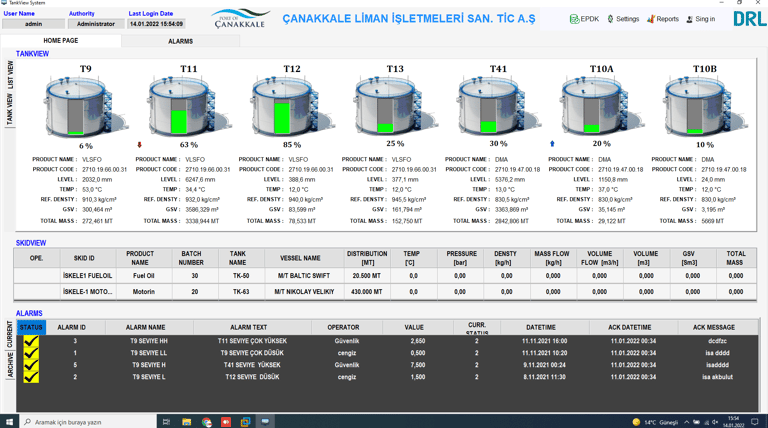Show CURRENT alarms side tab
This screenshot has height=428, width=768.
pyautogui.click(x=10, y=334)
